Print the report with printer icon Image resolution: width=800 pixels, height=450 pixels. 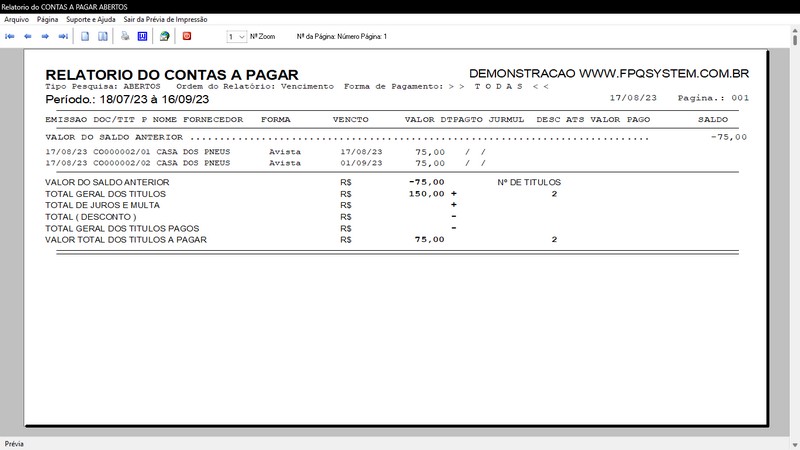click(x=125, y=36)
